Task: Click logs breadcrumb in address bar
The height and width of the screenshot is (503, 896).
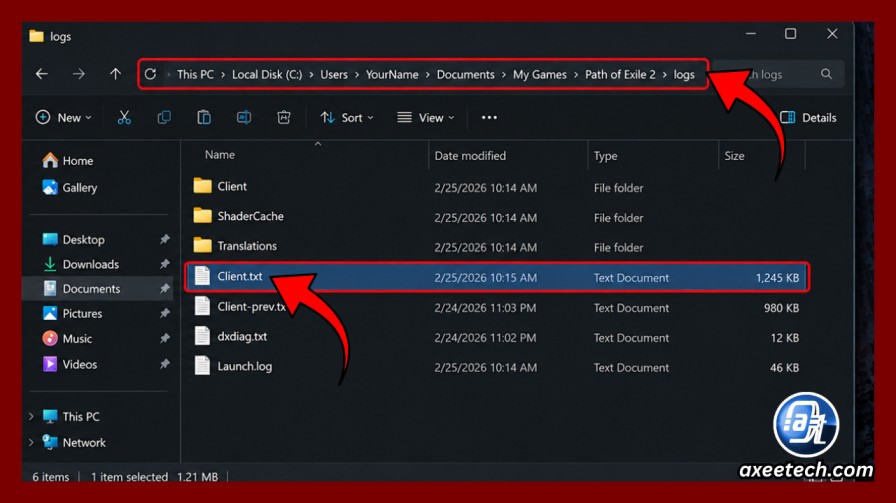Action: (684, 74)
